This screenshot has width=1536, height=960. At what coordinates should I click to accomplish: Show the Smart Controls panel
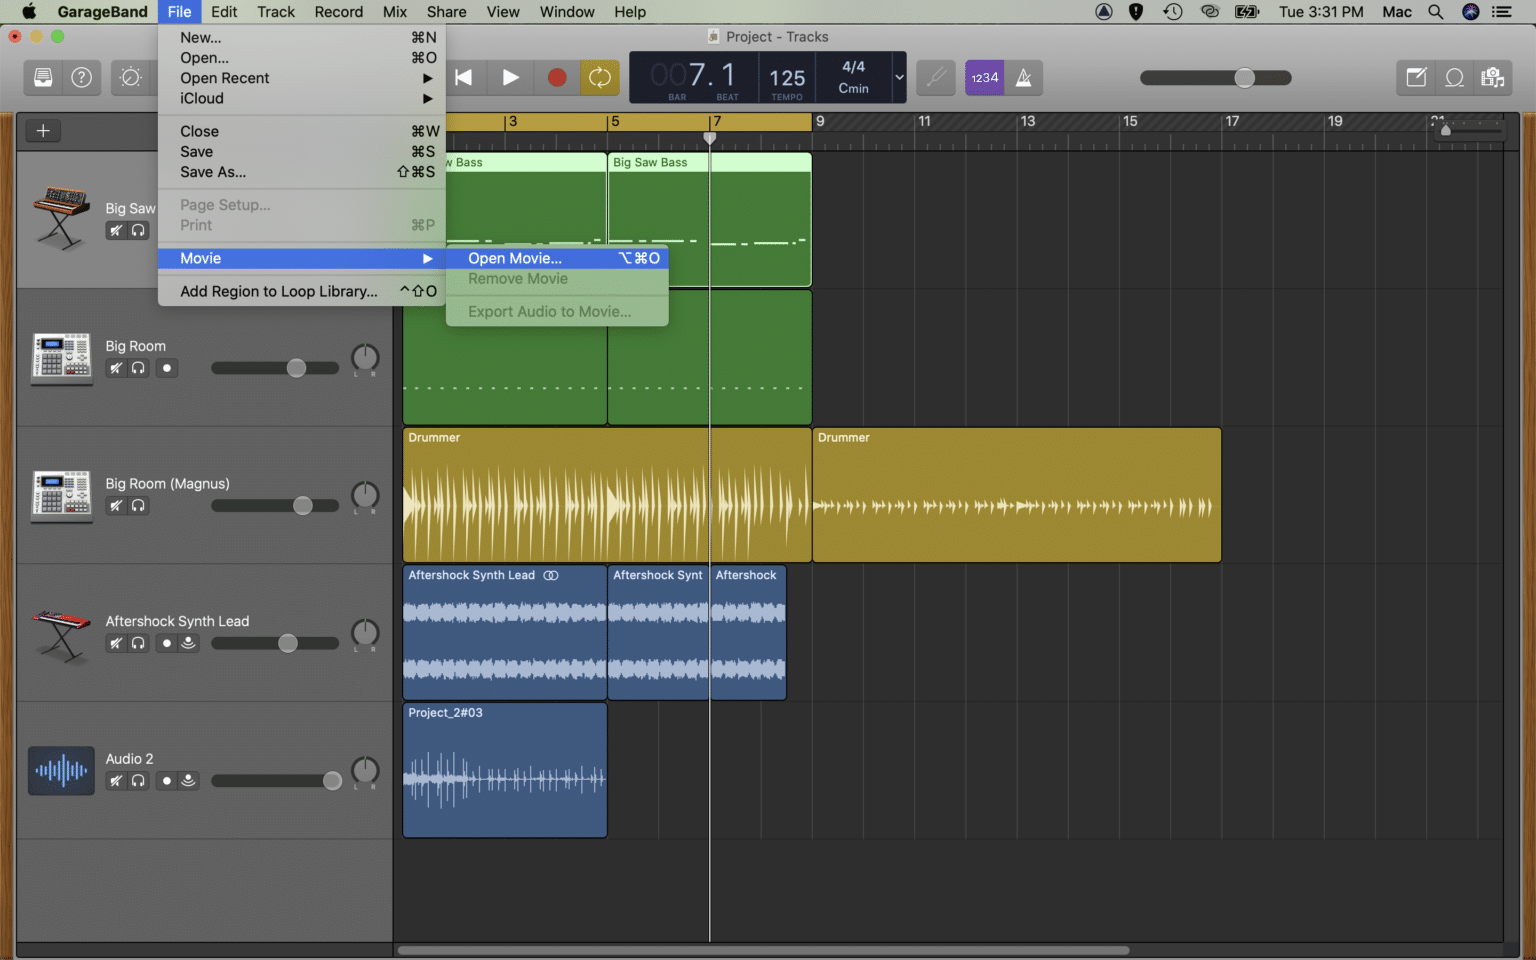point(131,77)
